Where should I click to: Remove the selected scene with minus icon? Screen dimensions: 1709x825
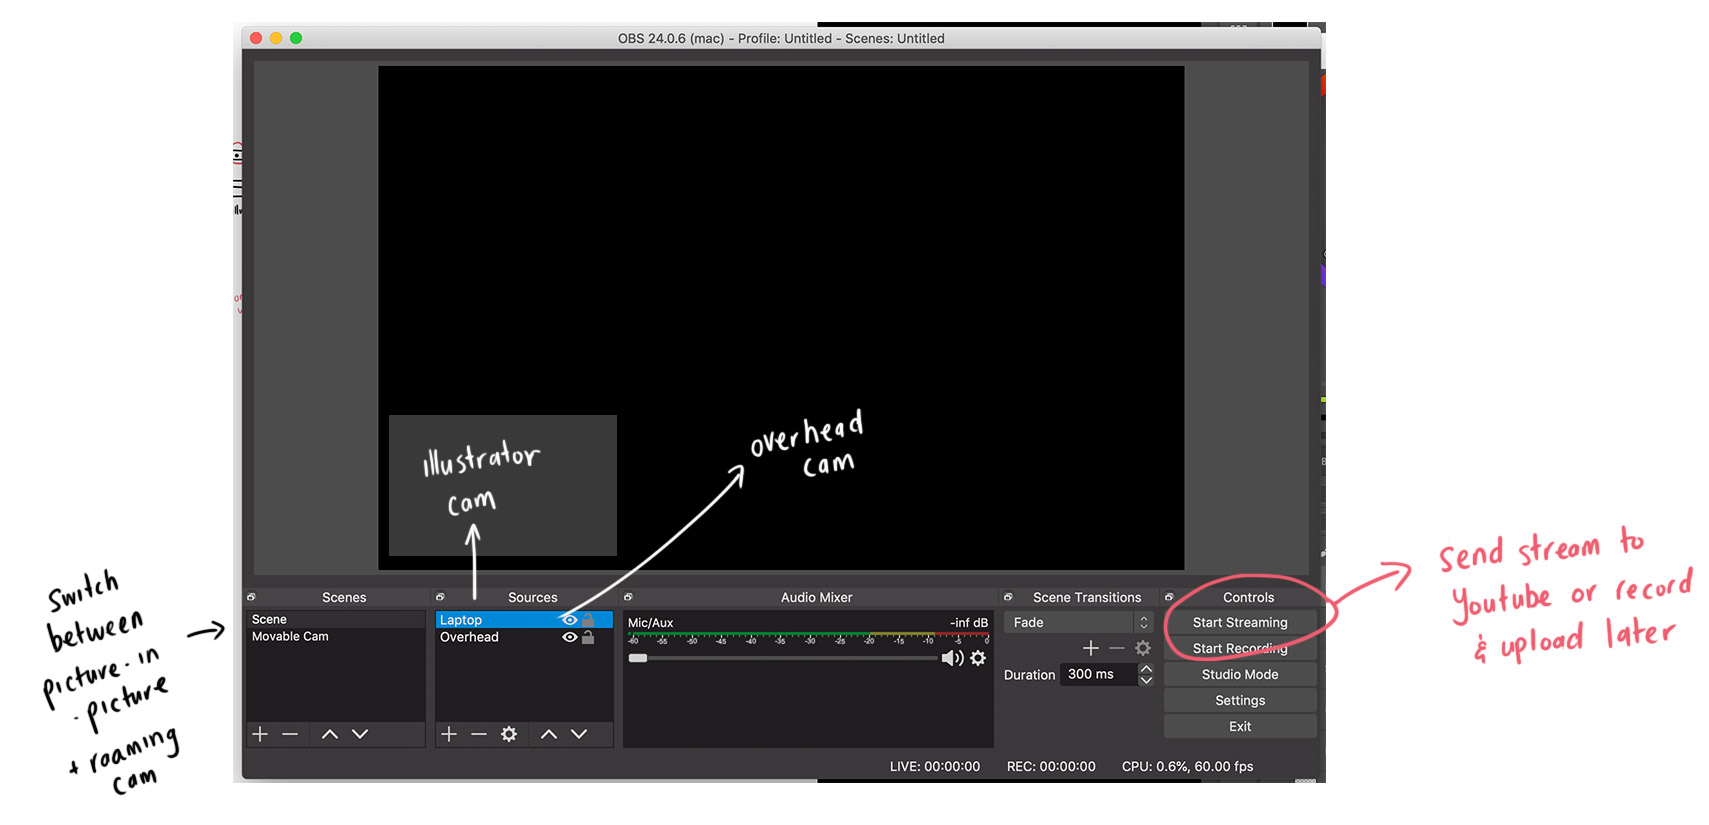pyautogui.click(x=290, y=734)
